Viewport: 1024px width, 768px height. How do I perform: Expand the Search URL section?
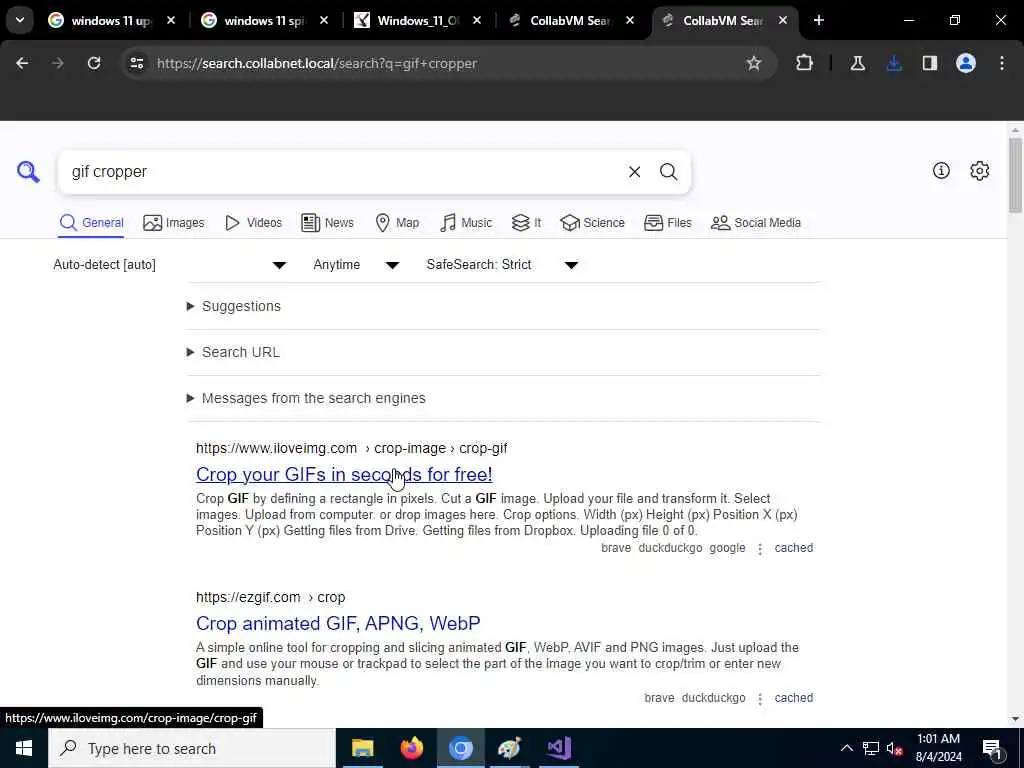point(233,352)
